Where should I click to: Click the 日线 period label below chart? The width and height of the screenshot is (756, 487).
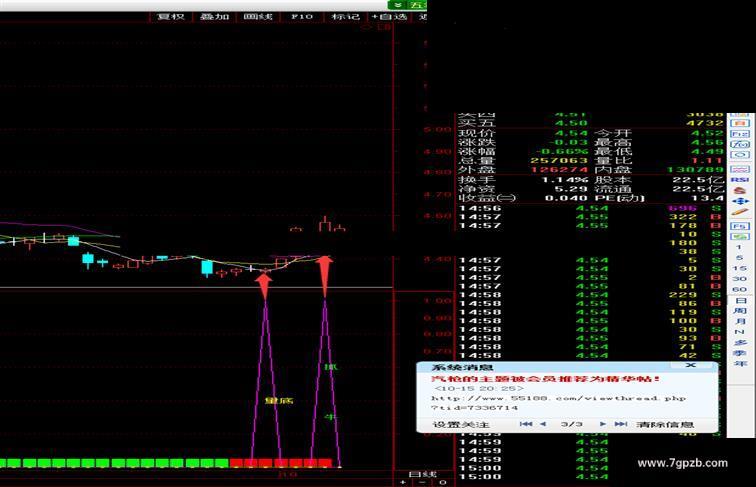[x=422, y=474]
